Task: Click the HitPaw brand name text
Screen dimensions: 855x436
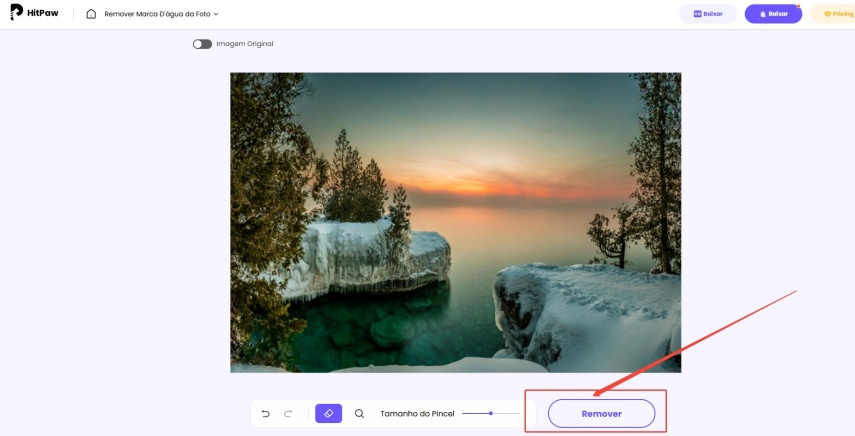Action: (x=43, y=13)
